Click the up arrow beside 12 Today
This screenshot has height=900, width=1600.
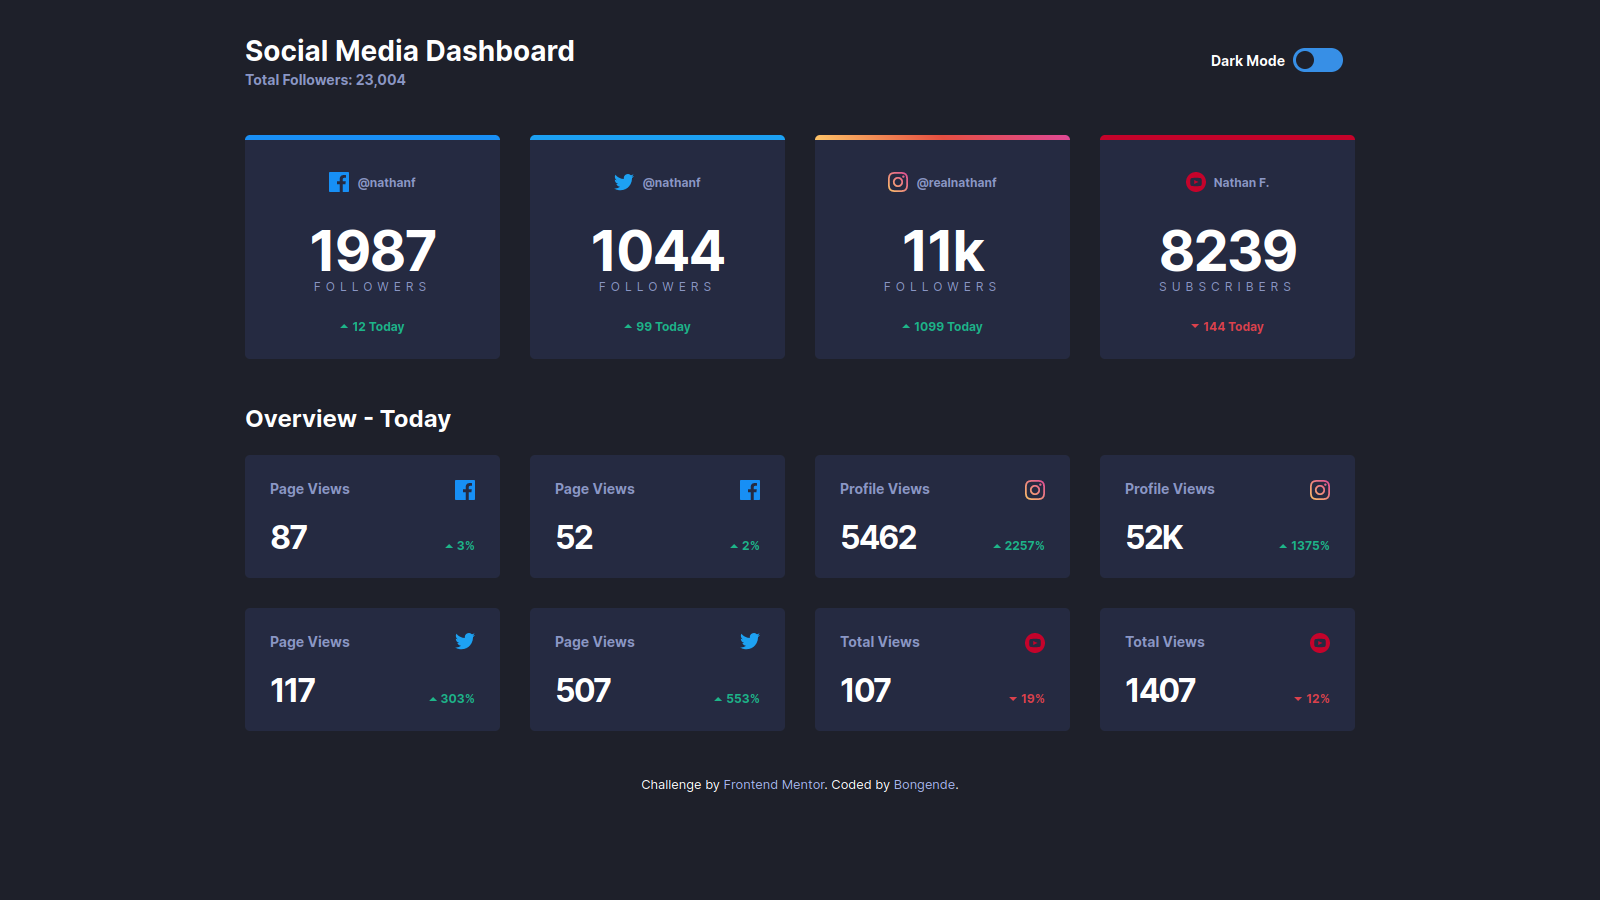tap(344, 327)
